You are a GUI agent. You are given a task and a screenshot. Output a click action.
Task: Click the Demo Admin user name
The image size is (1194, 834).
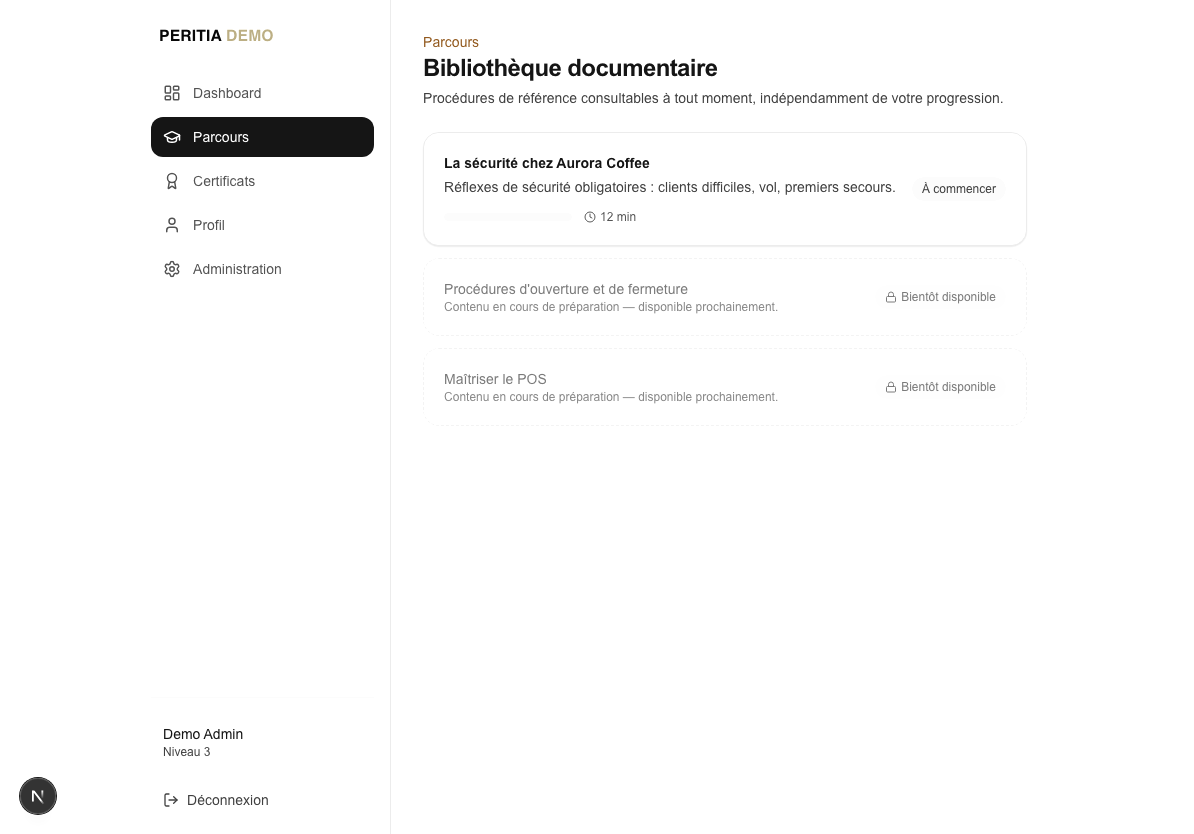203,734
